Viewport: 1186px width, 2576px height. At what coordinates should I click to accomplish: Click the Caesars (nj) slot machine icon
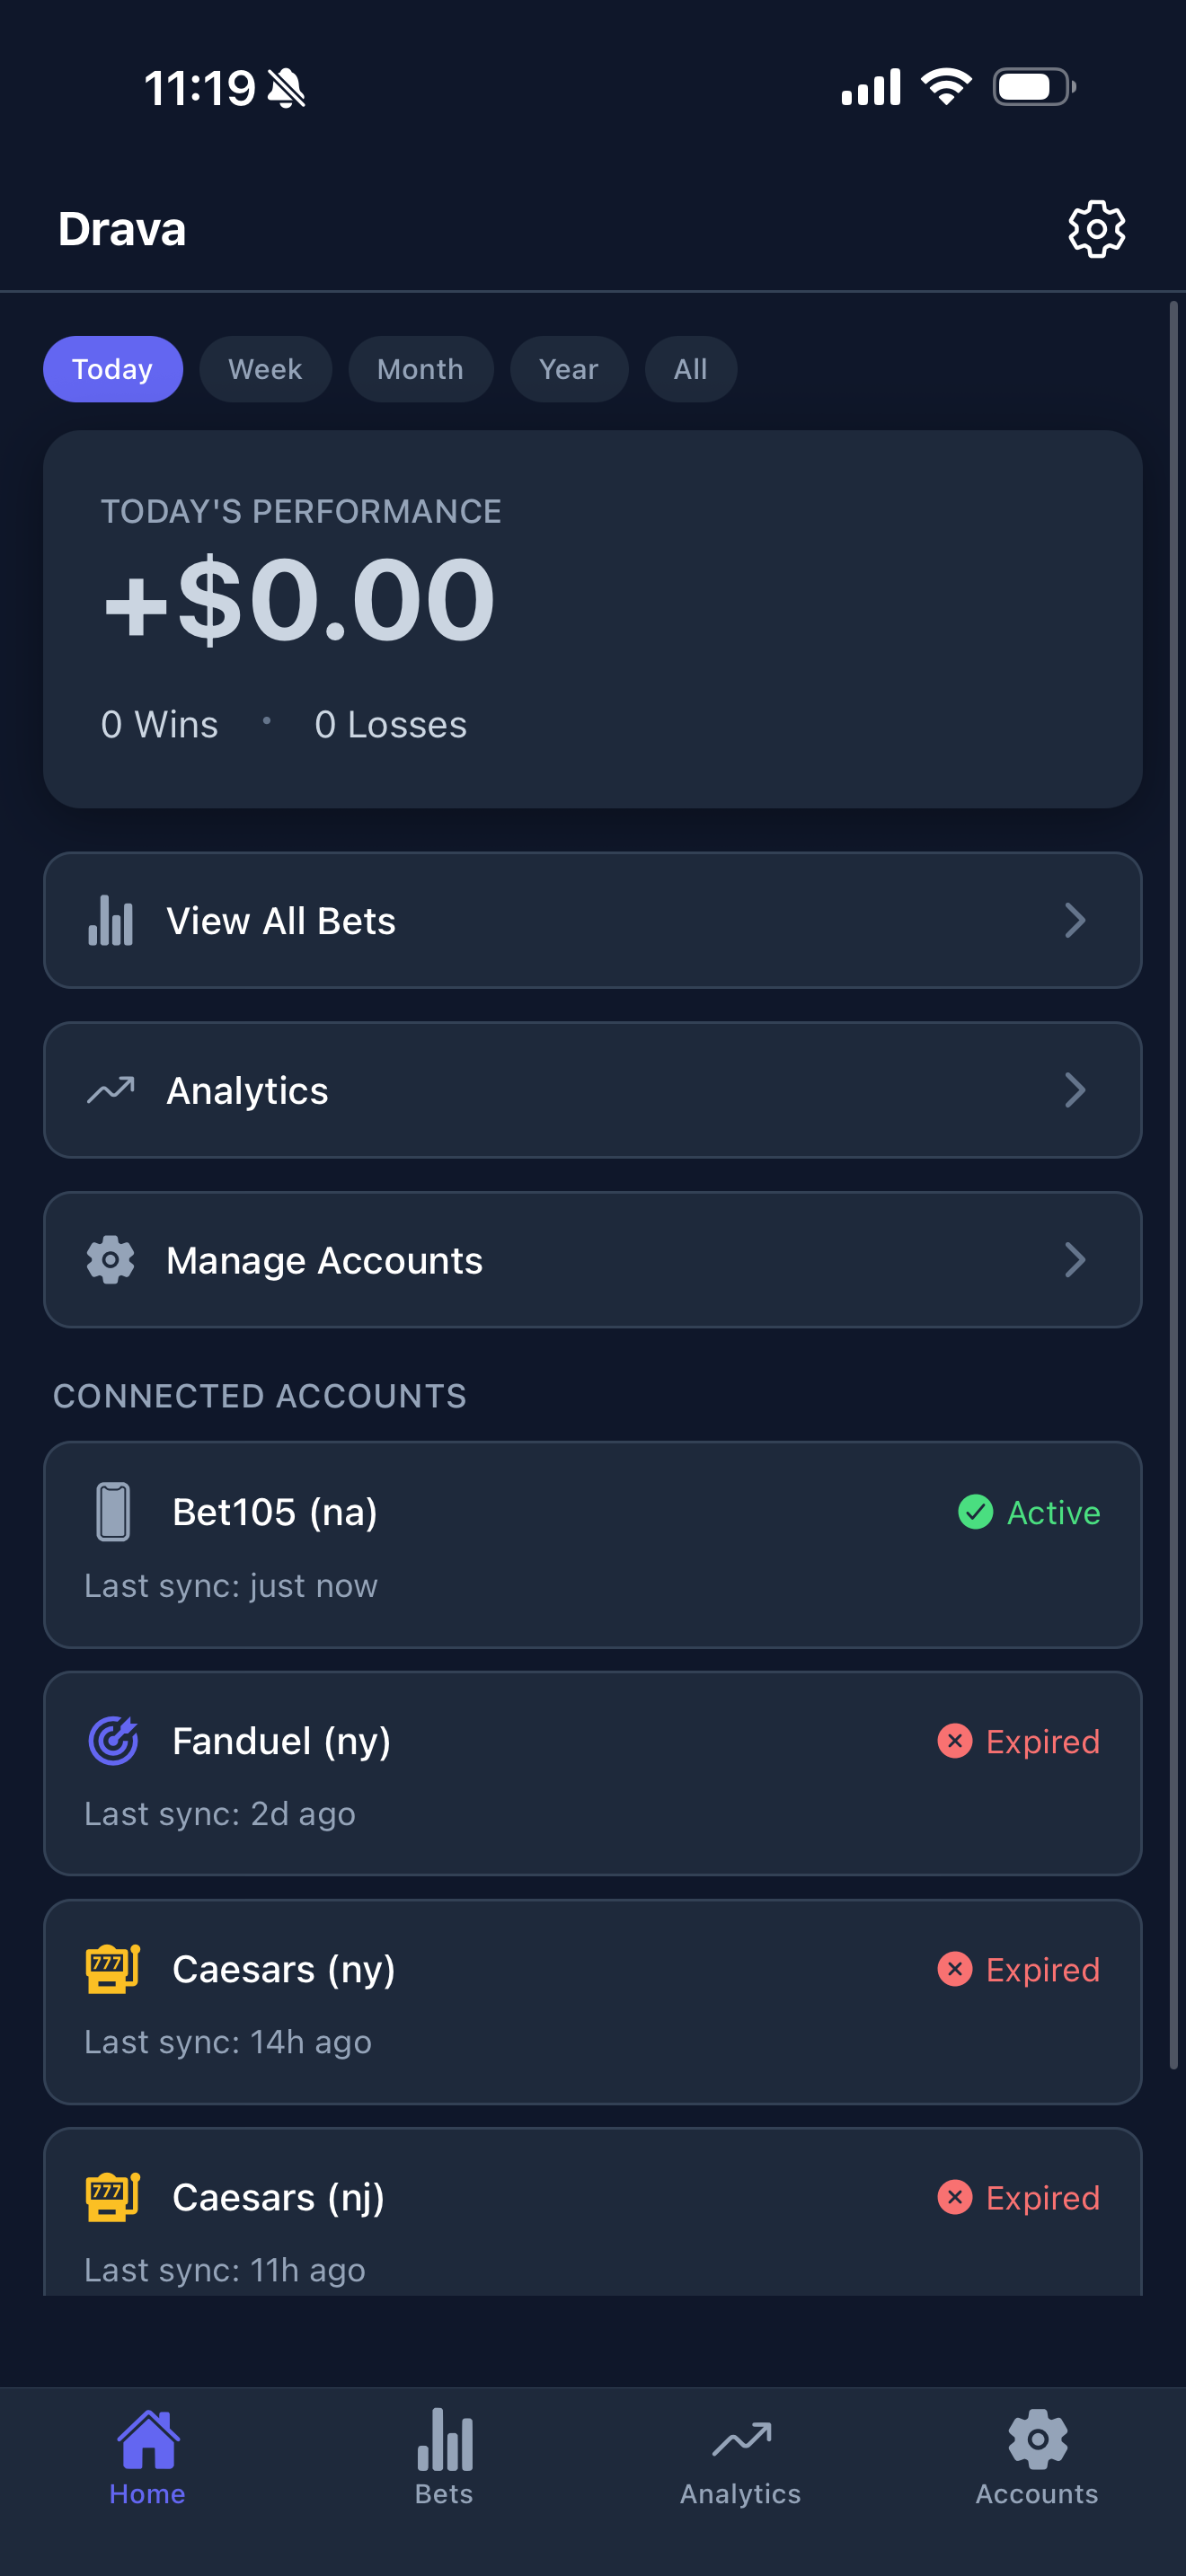point(112,2196)
